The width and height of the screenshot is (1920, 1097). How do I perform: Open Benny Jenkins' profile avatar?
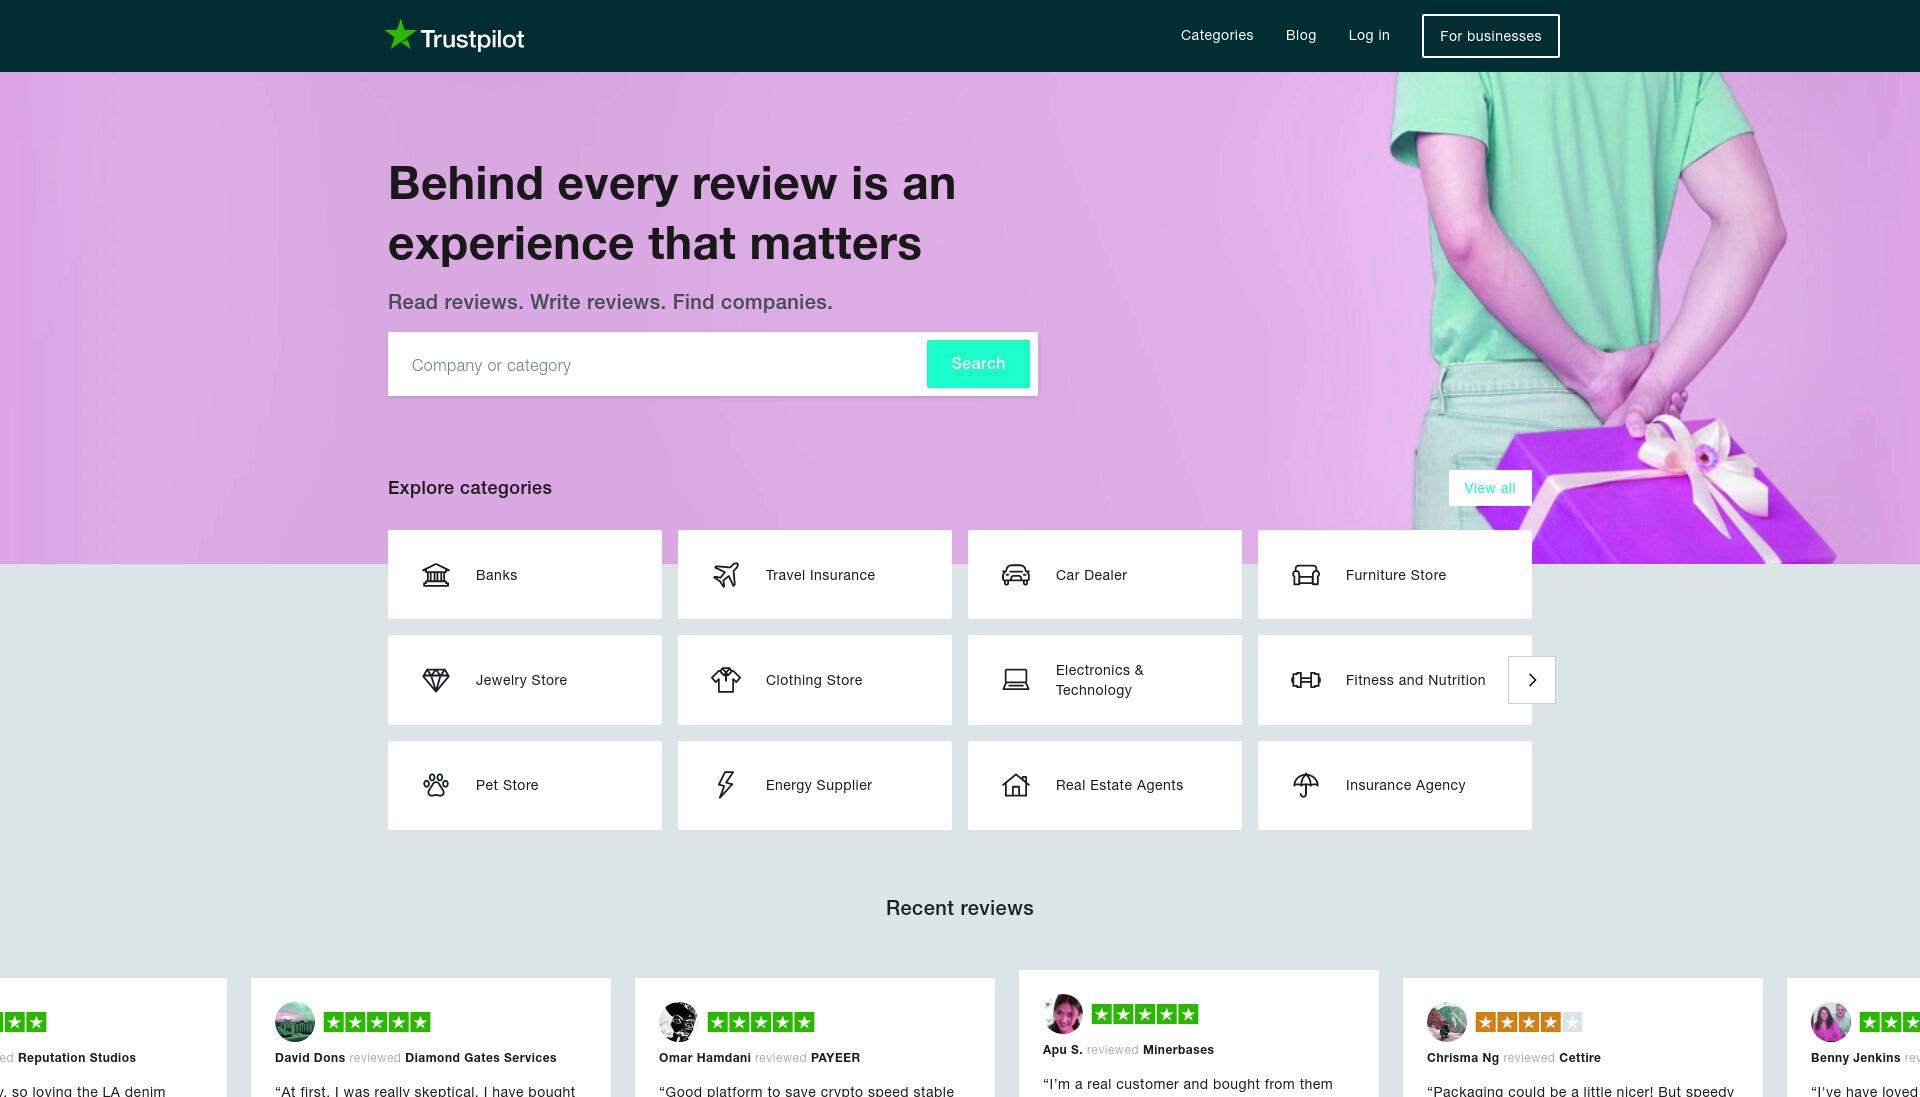point(1831,1022)
